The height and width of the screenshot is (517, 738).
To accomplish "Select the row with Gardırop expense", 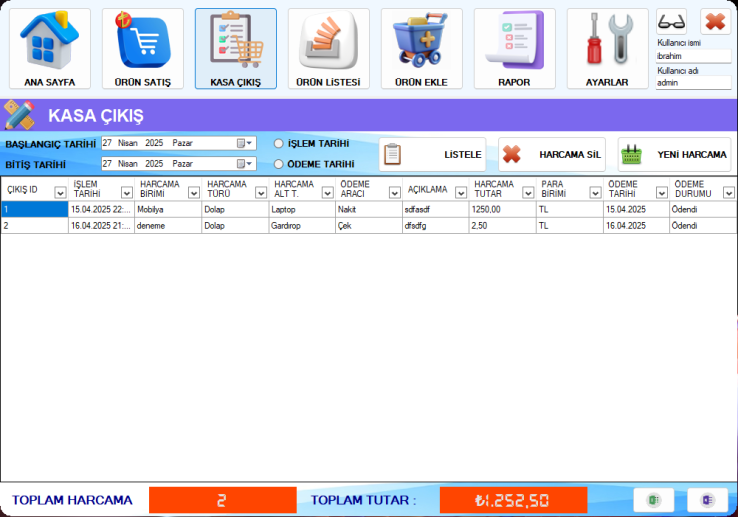I will (300, 226).
